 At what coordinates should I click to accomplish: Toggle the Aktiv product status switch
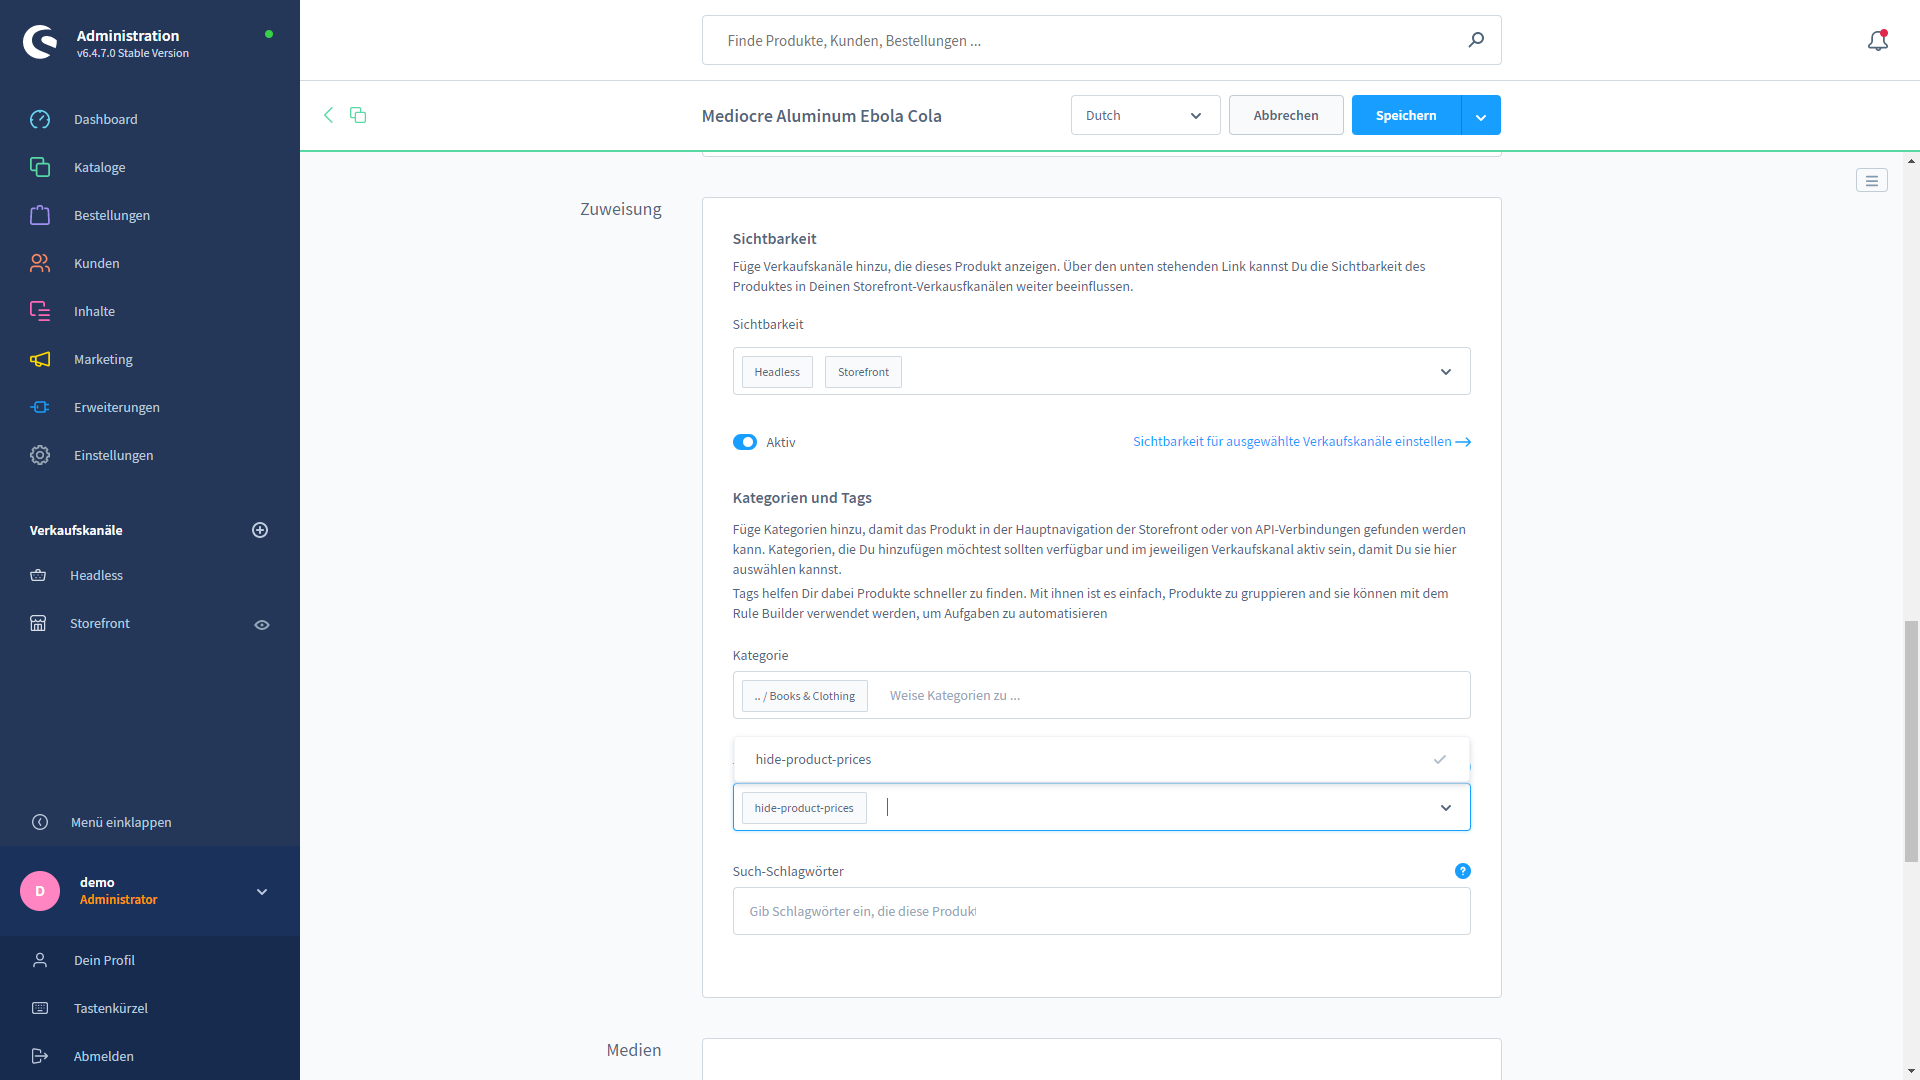(745, 442)
